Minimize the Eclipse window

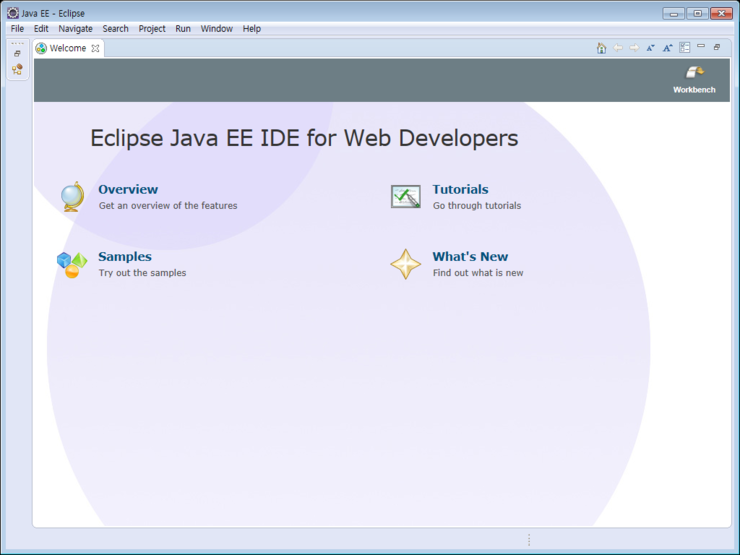[x=673, y=13]
